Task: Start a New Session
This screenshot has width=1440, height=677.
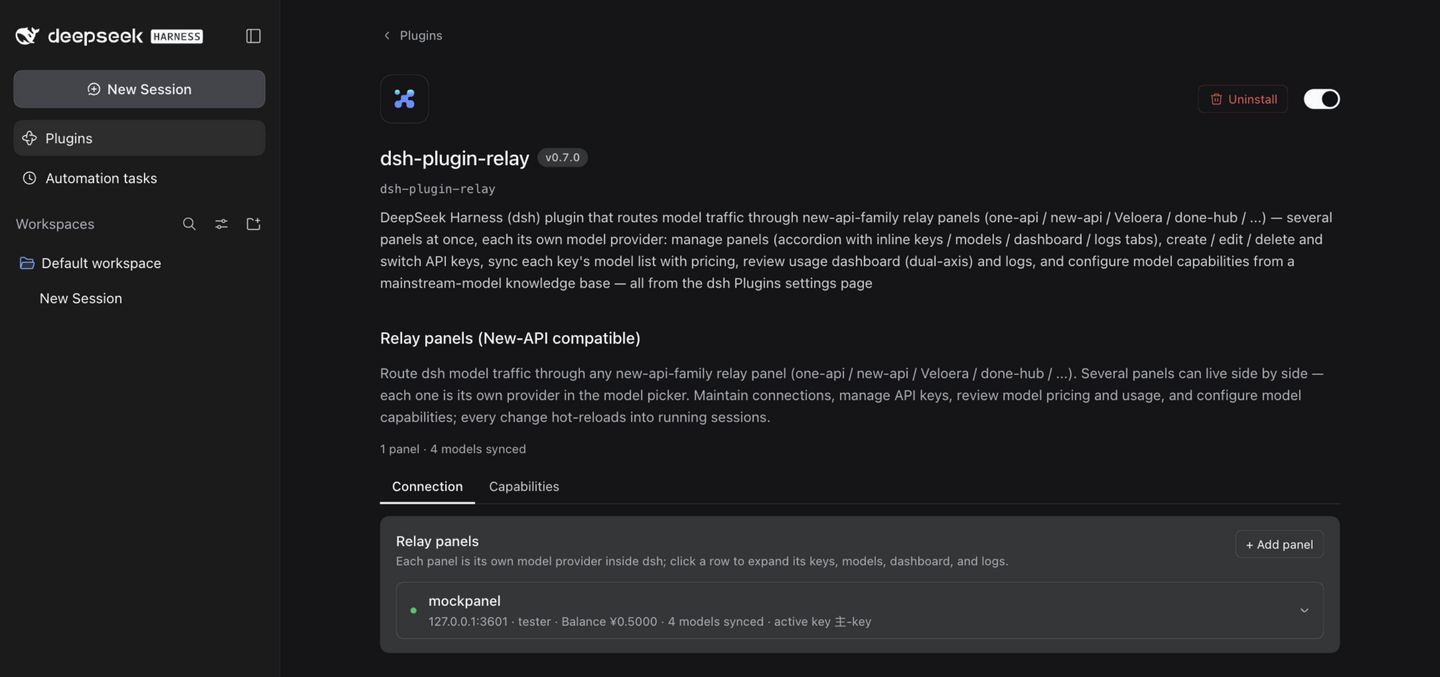Action: [x=139, y=89]
